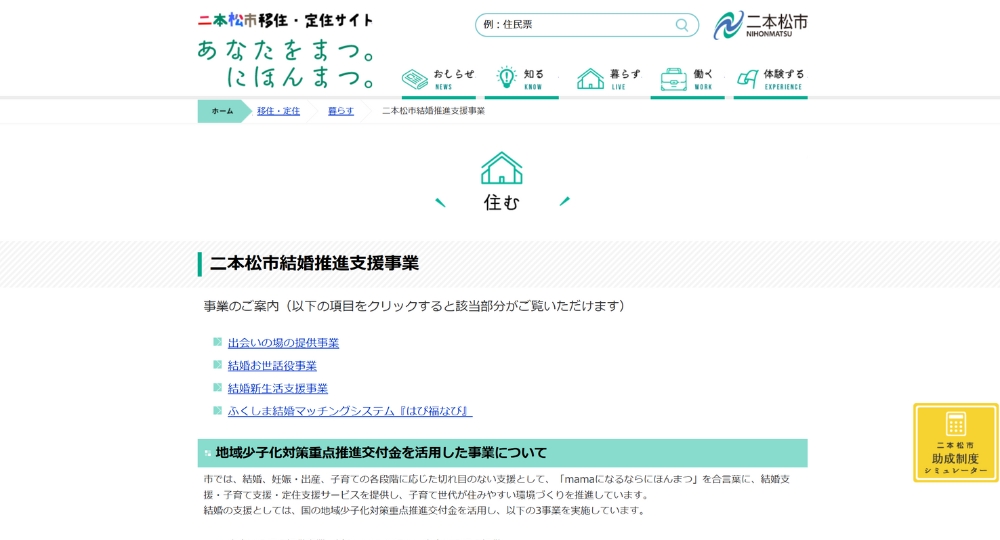The height and width of the screenshot is (540, 1000).
Task: Click the 二本松市移住・定住サイト site logo
Action: [x=285, y=20]
